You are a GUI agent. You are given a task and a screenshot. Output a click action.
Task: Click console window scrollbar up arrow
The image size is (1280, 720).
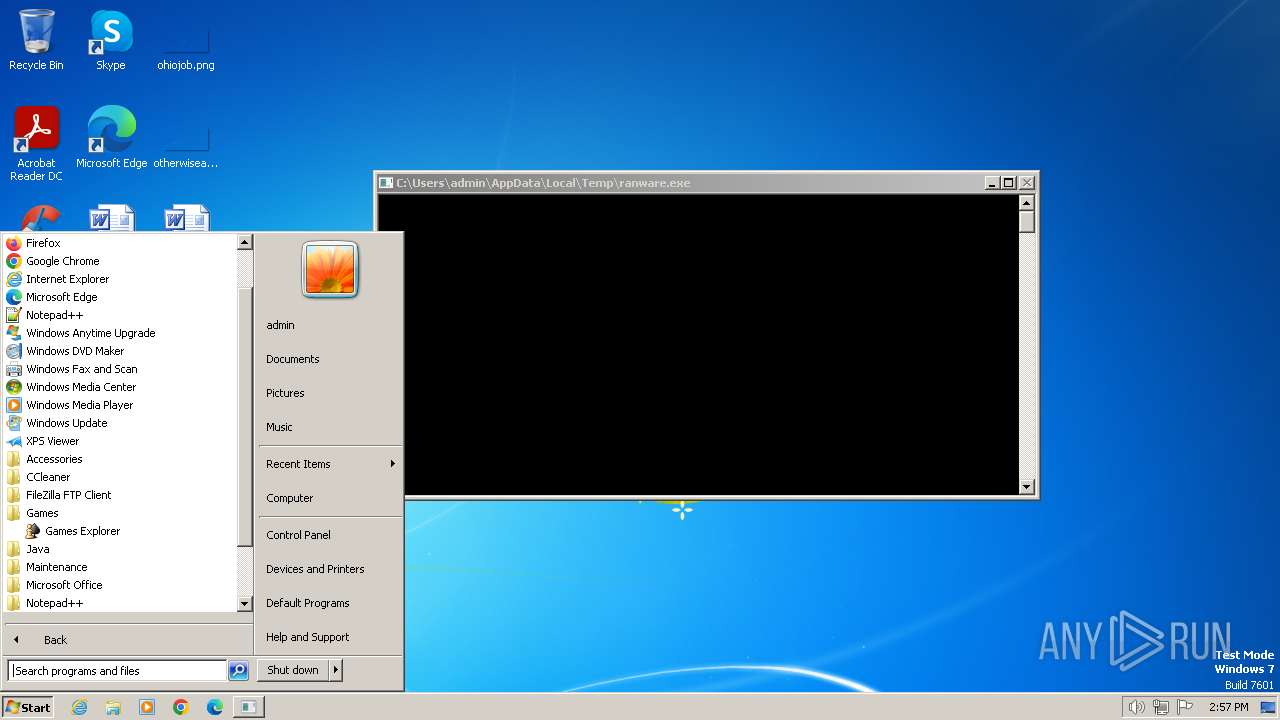(1026, 202)
